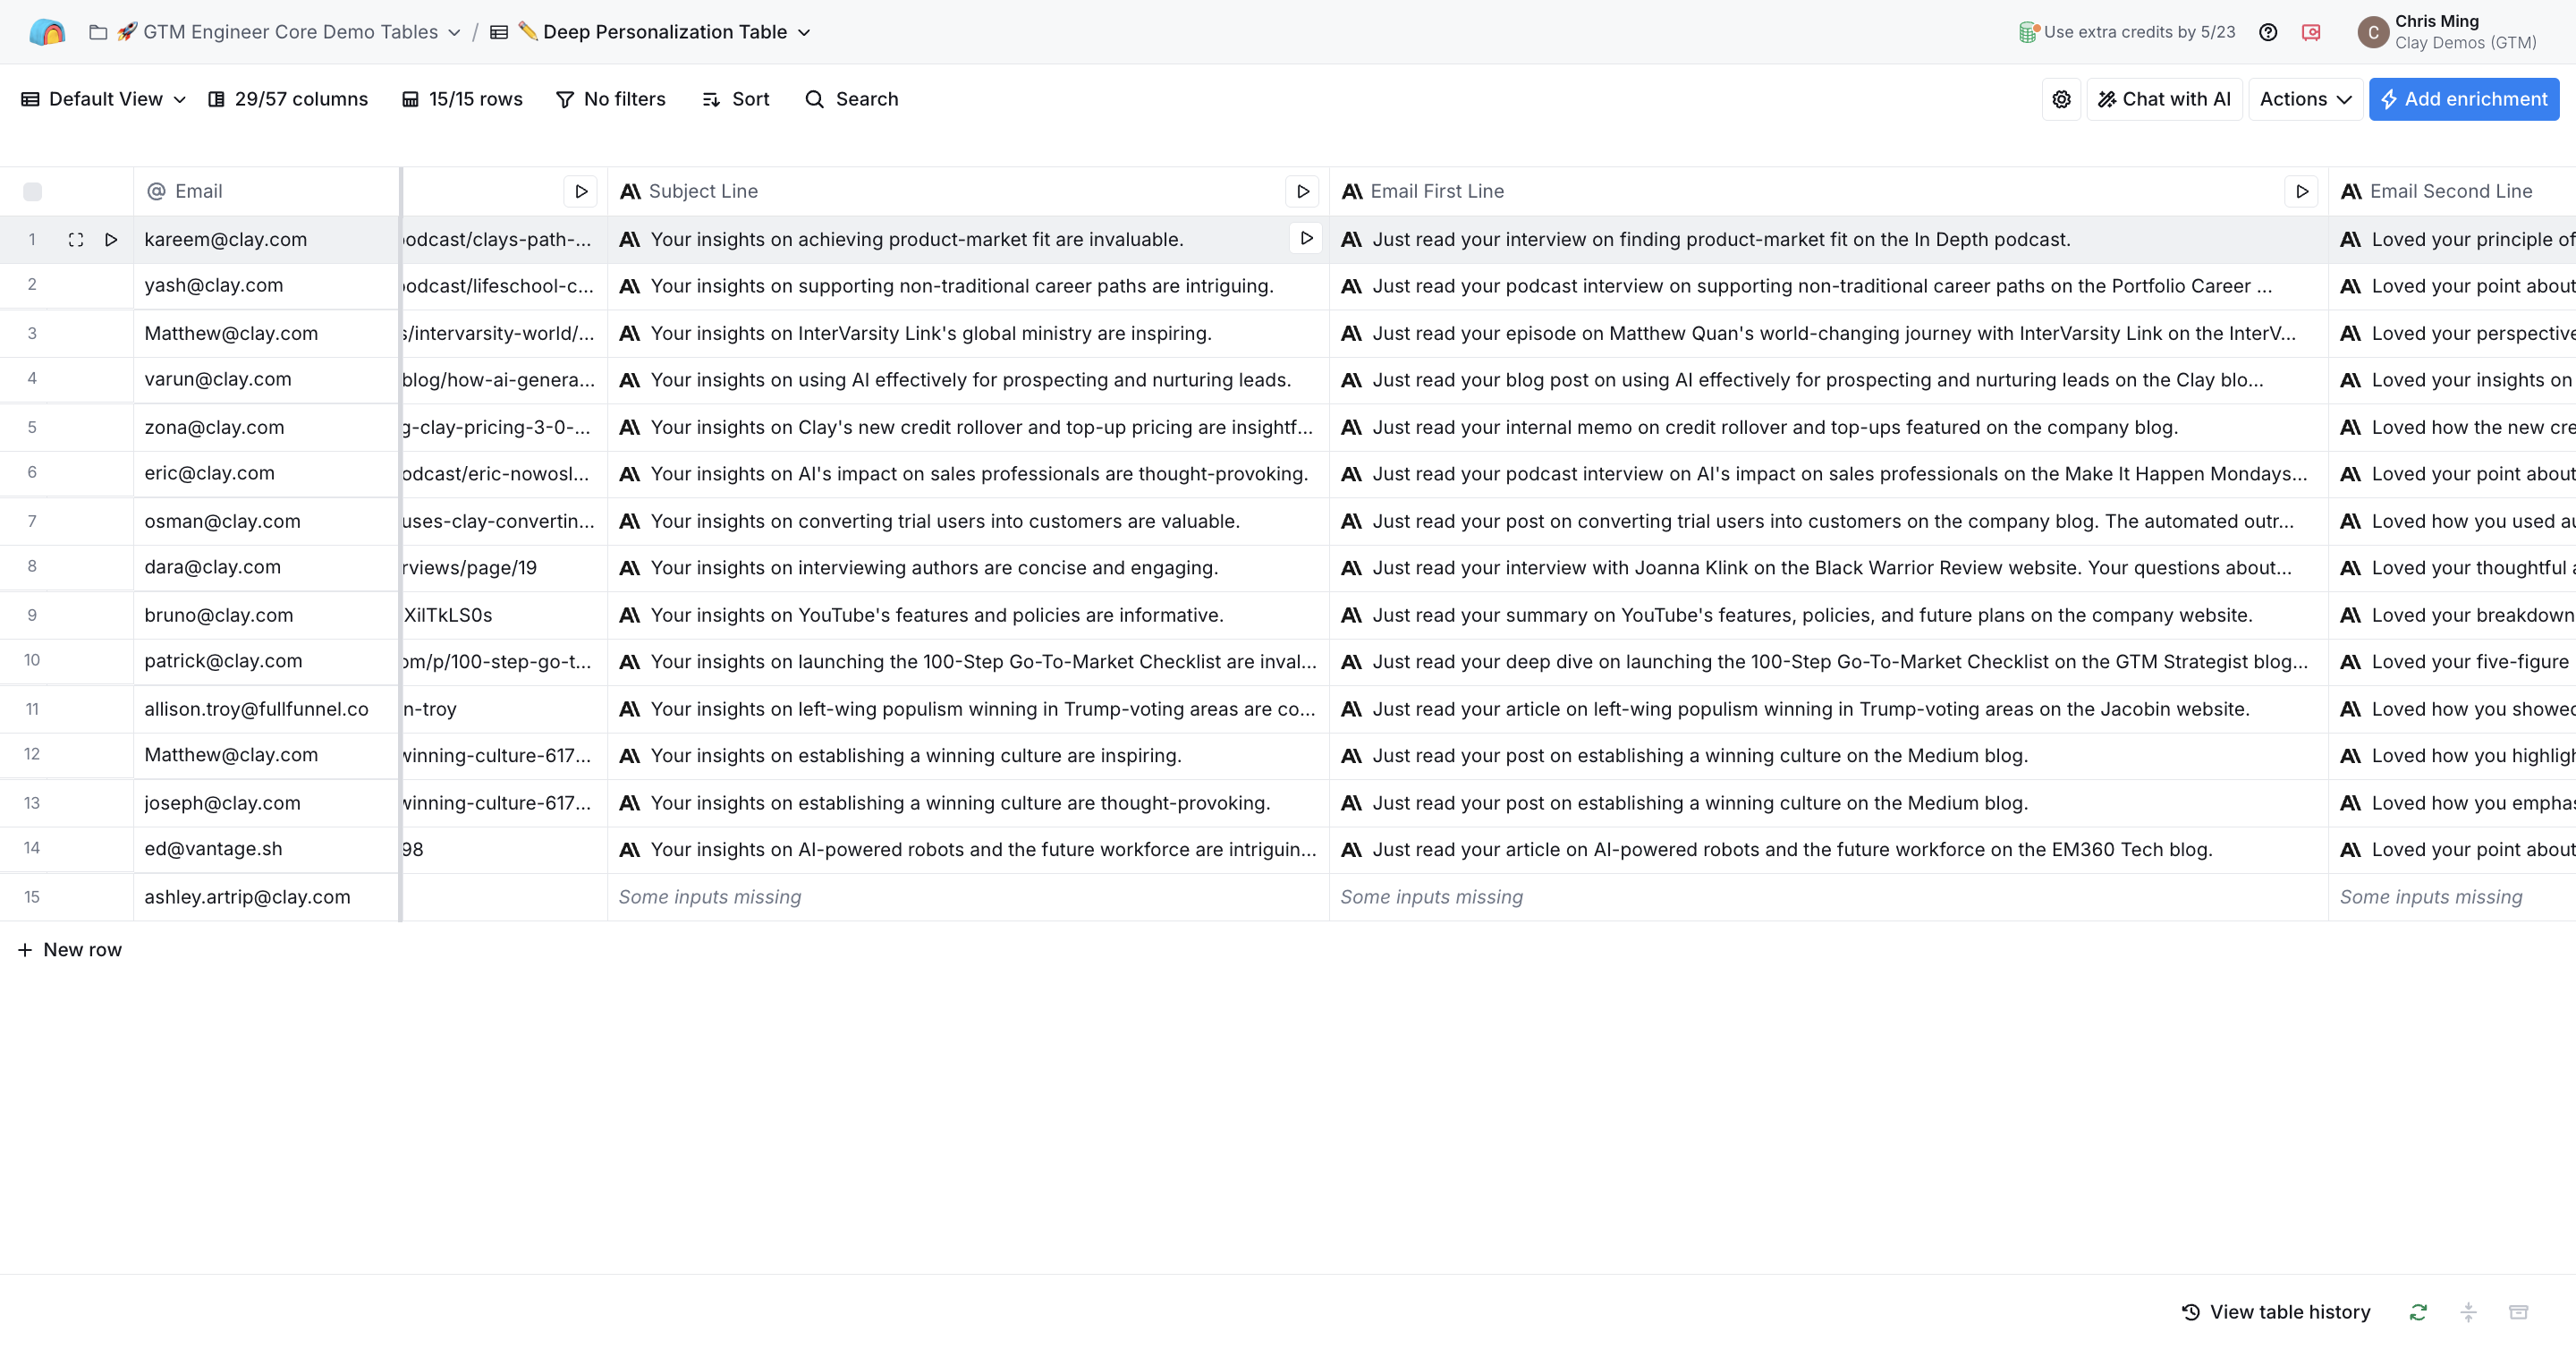Screen dimensions: 2576x1349
Task: Open the Actions dropdown
Action: point(2304,98)
